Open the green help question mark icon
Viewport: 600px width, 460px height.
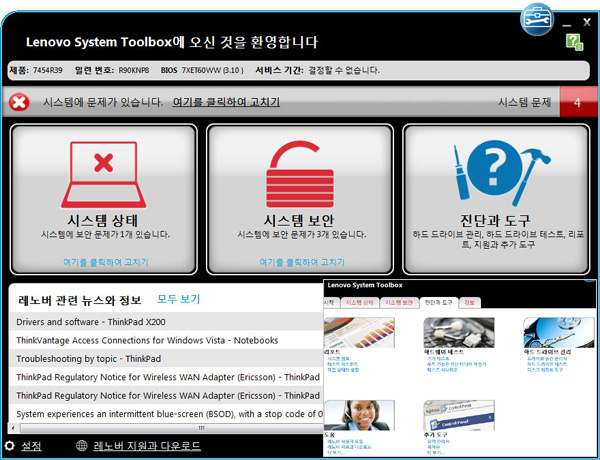(574, 42)
